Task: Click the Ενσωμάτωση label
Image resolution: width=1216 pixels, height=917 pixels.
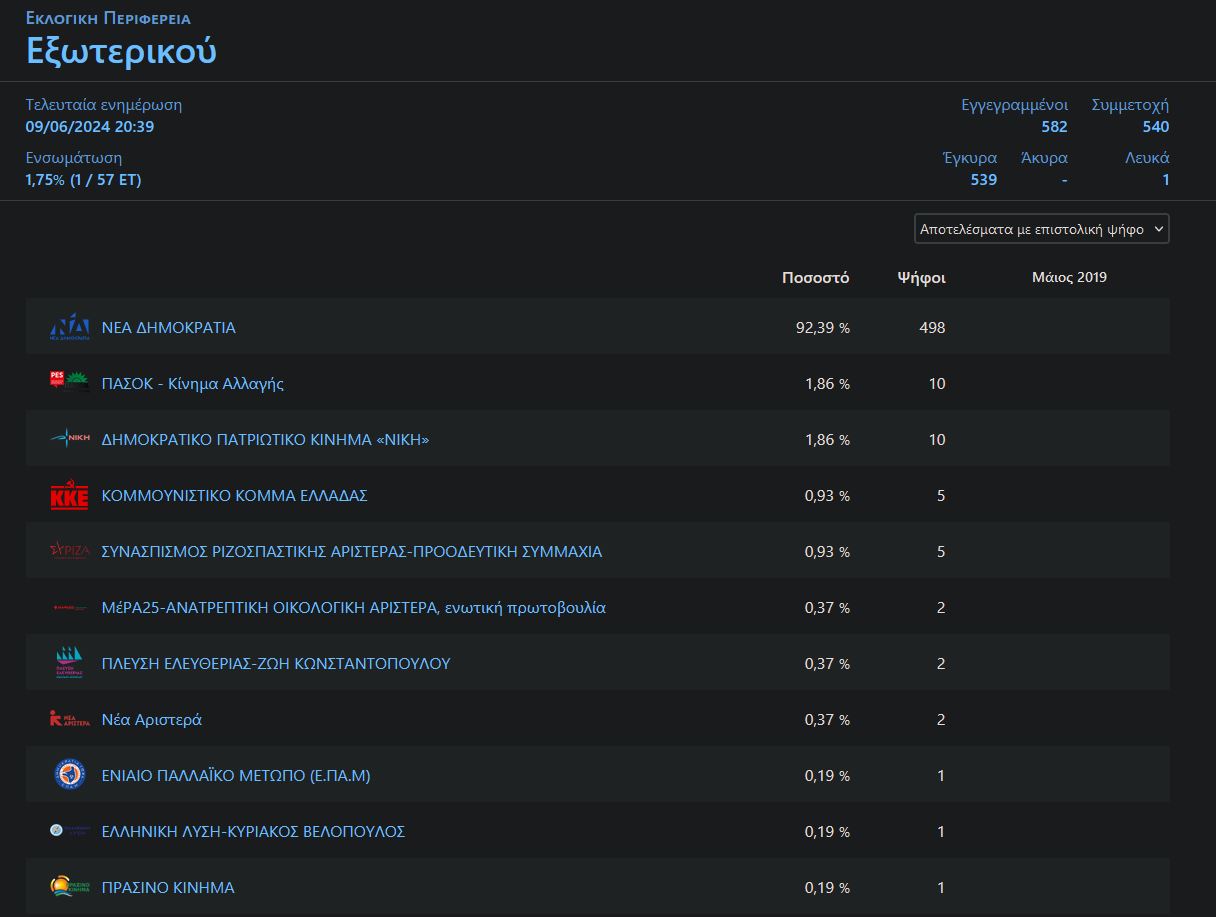Action: [x=74, y=158]
